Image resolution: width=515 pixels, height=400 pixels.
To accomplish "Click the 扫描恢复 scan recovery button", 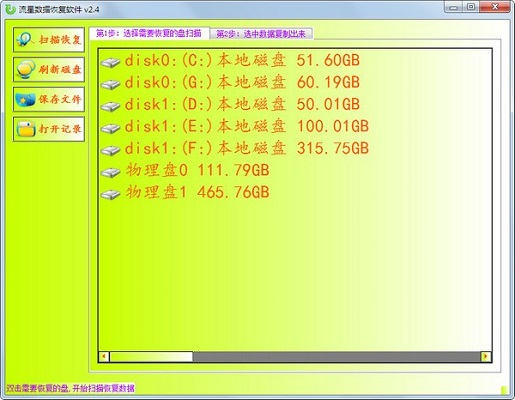I will pos(49,40).
